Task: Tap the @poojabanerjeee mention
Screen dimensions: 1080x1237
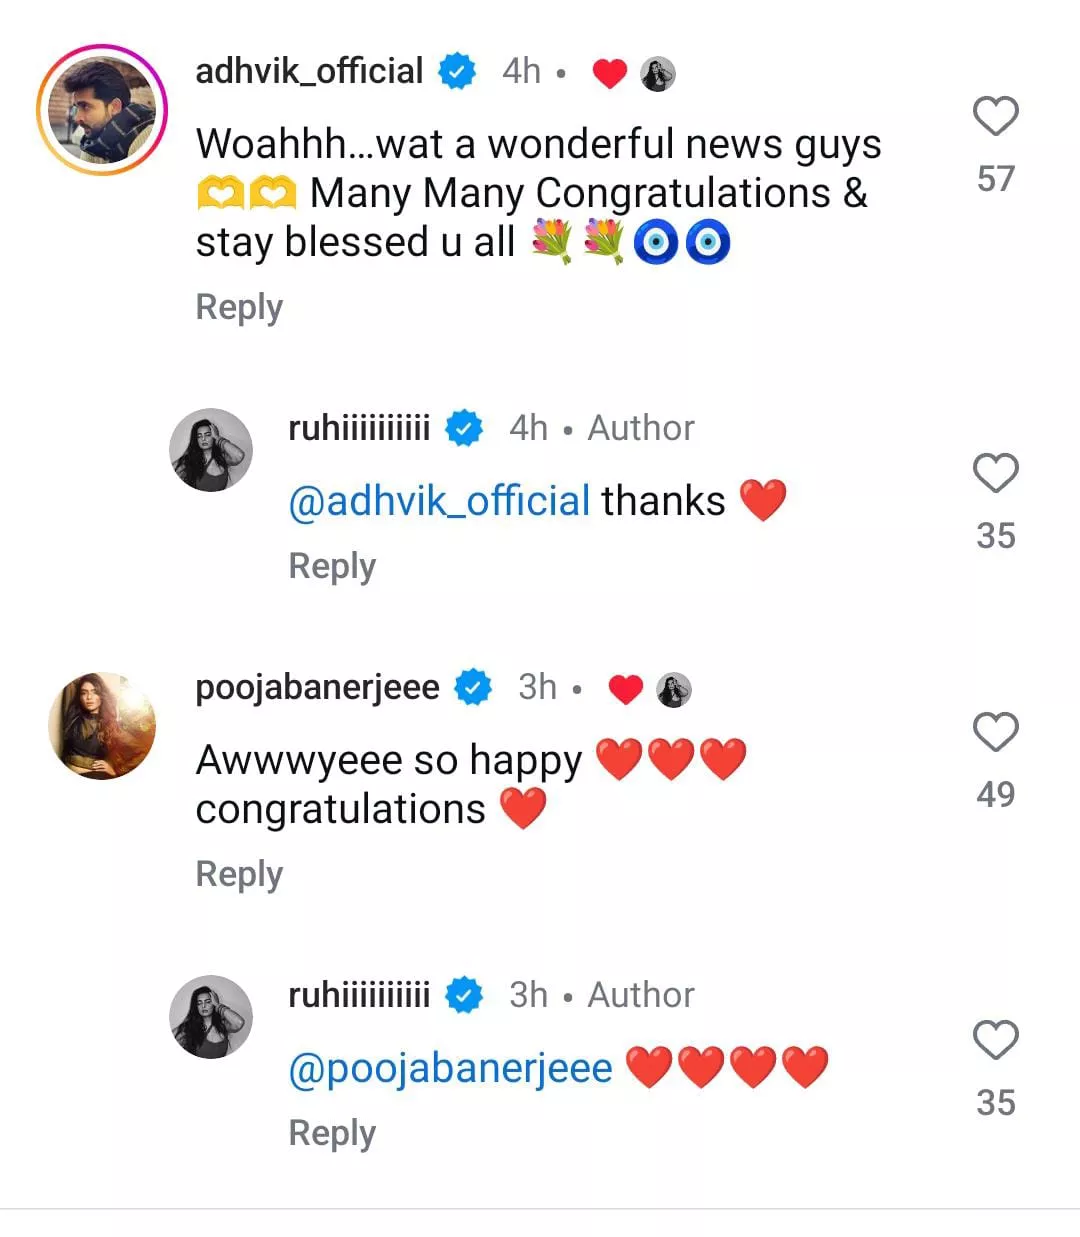Action: (x=450, y=1068)
